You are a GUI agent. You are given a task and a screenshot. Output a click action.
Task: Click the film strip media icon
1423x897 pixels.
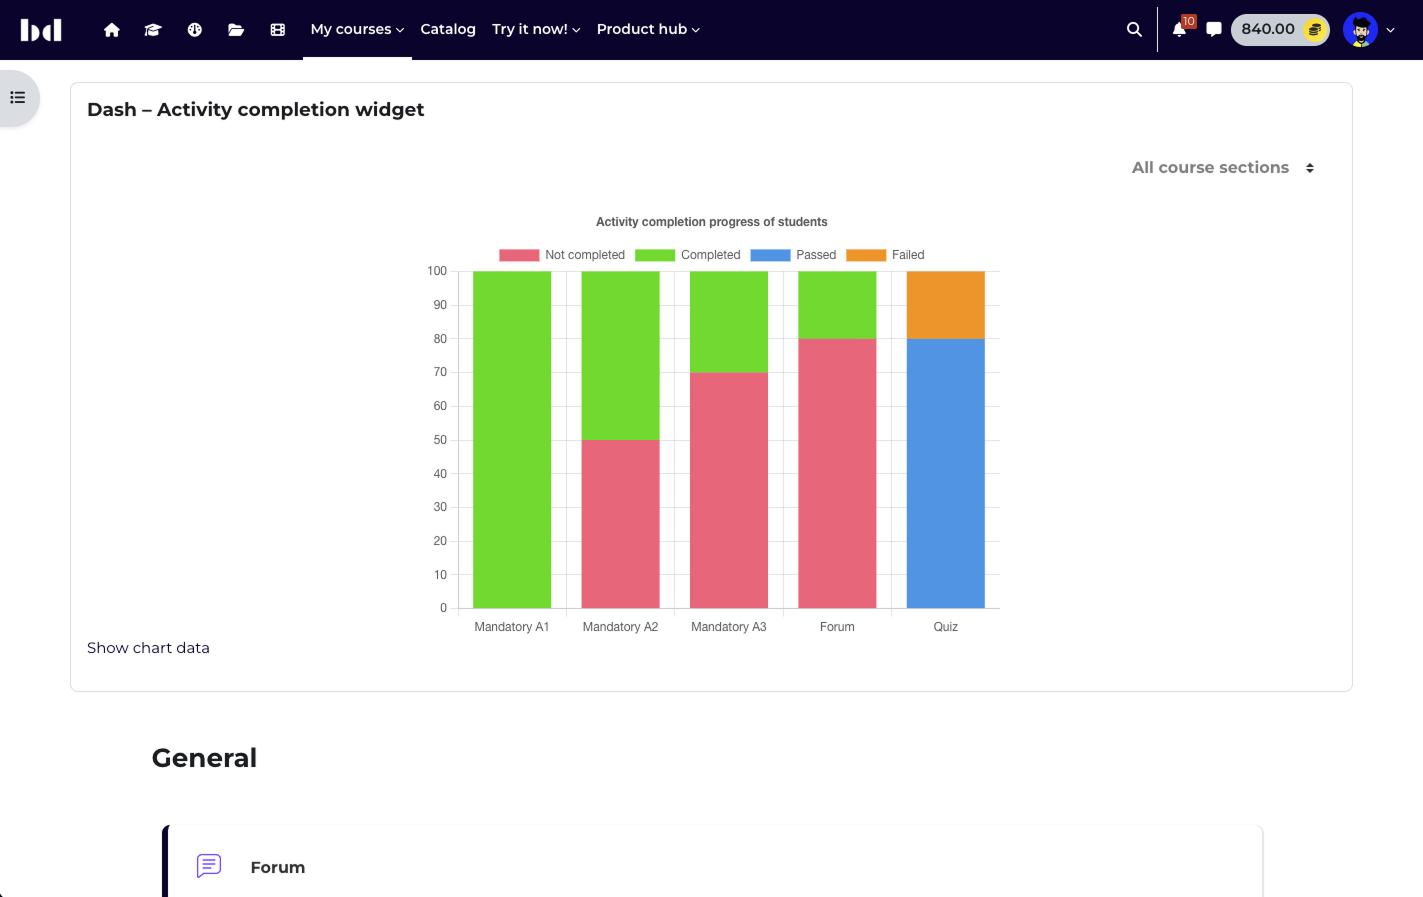coord(278,30)
